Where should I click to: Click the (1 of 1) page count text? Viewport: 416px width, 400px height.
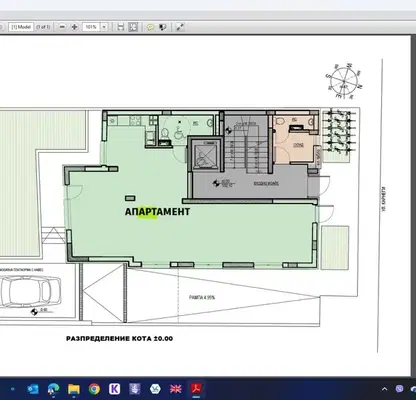pos(43,27)
